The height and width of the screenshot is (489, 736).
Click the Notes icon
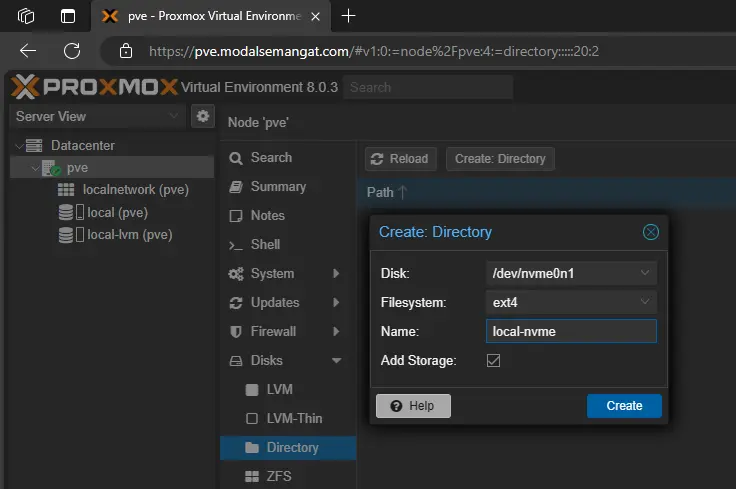click(x=236, y=216)
